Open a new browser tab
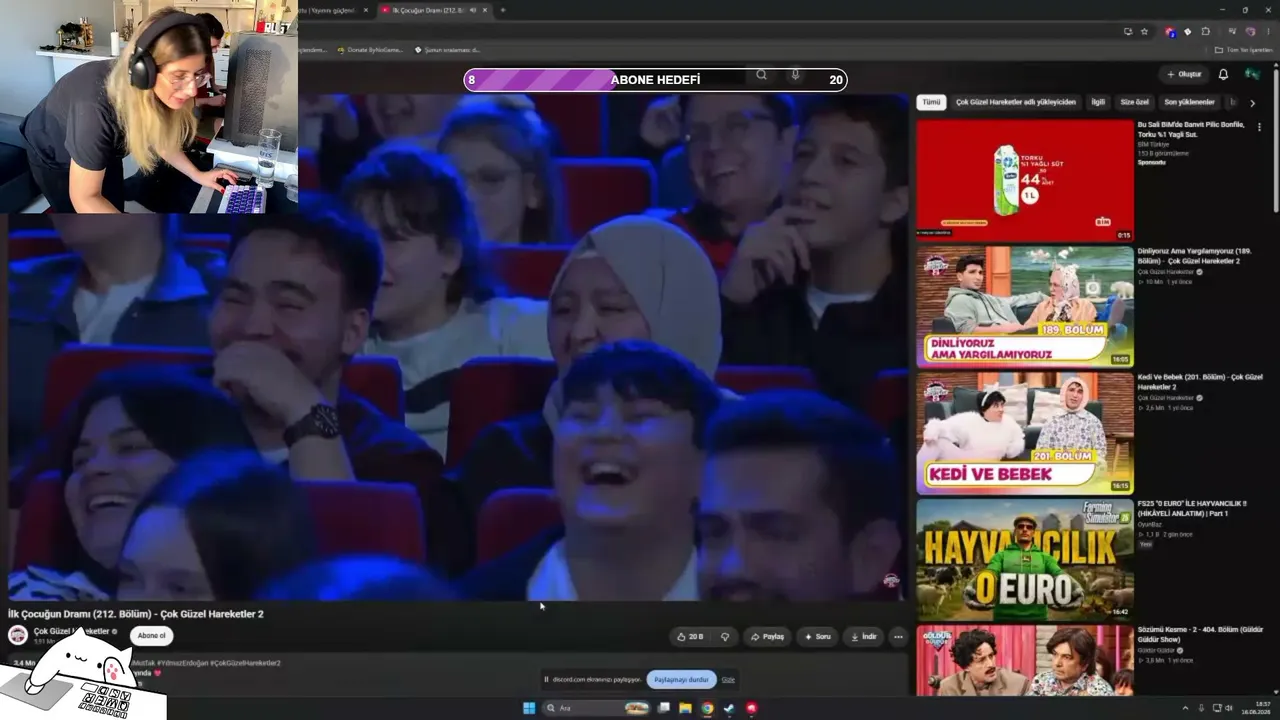The width and height of the screenshot is (1280, 720). (x=503, y=10)
